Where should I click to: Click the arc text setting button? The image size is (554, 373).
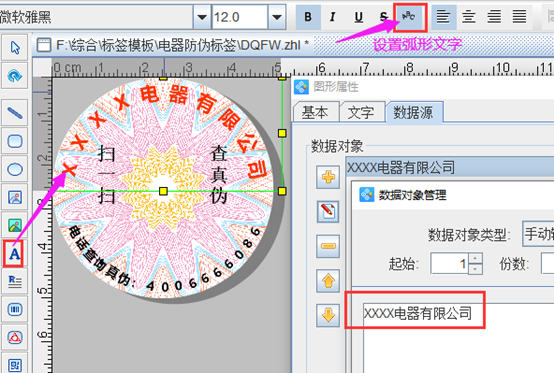[x=410, y=17]
